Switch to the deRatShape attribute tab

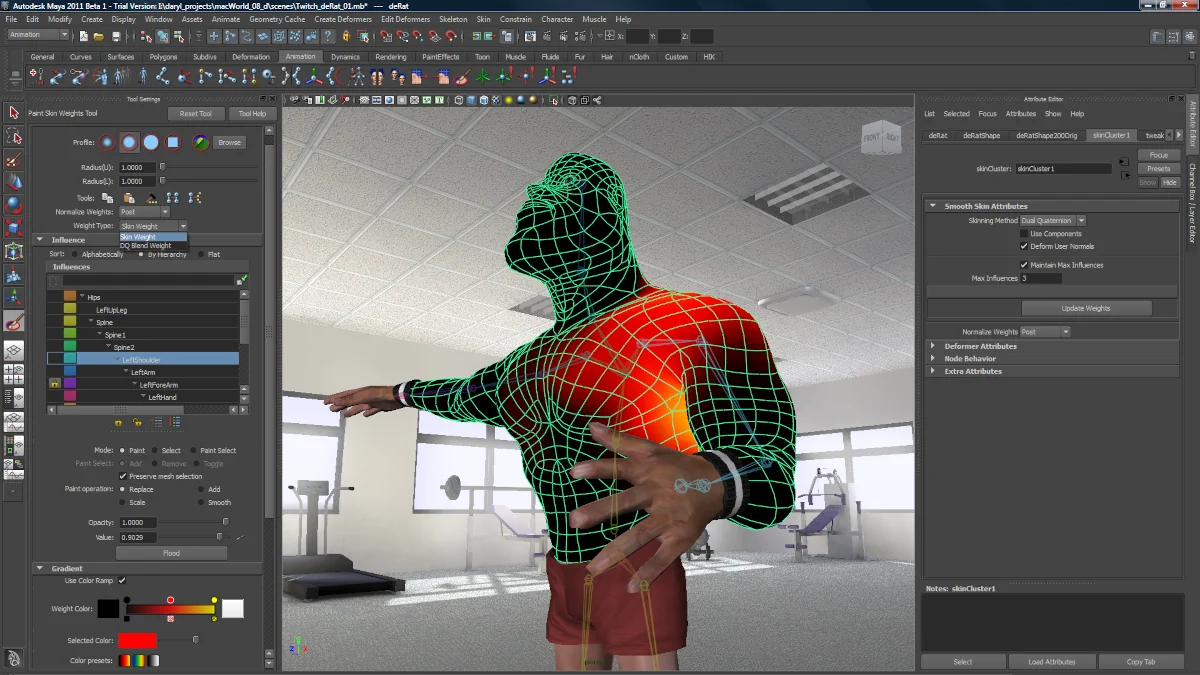pyautogui.click(x=981, y=135)
